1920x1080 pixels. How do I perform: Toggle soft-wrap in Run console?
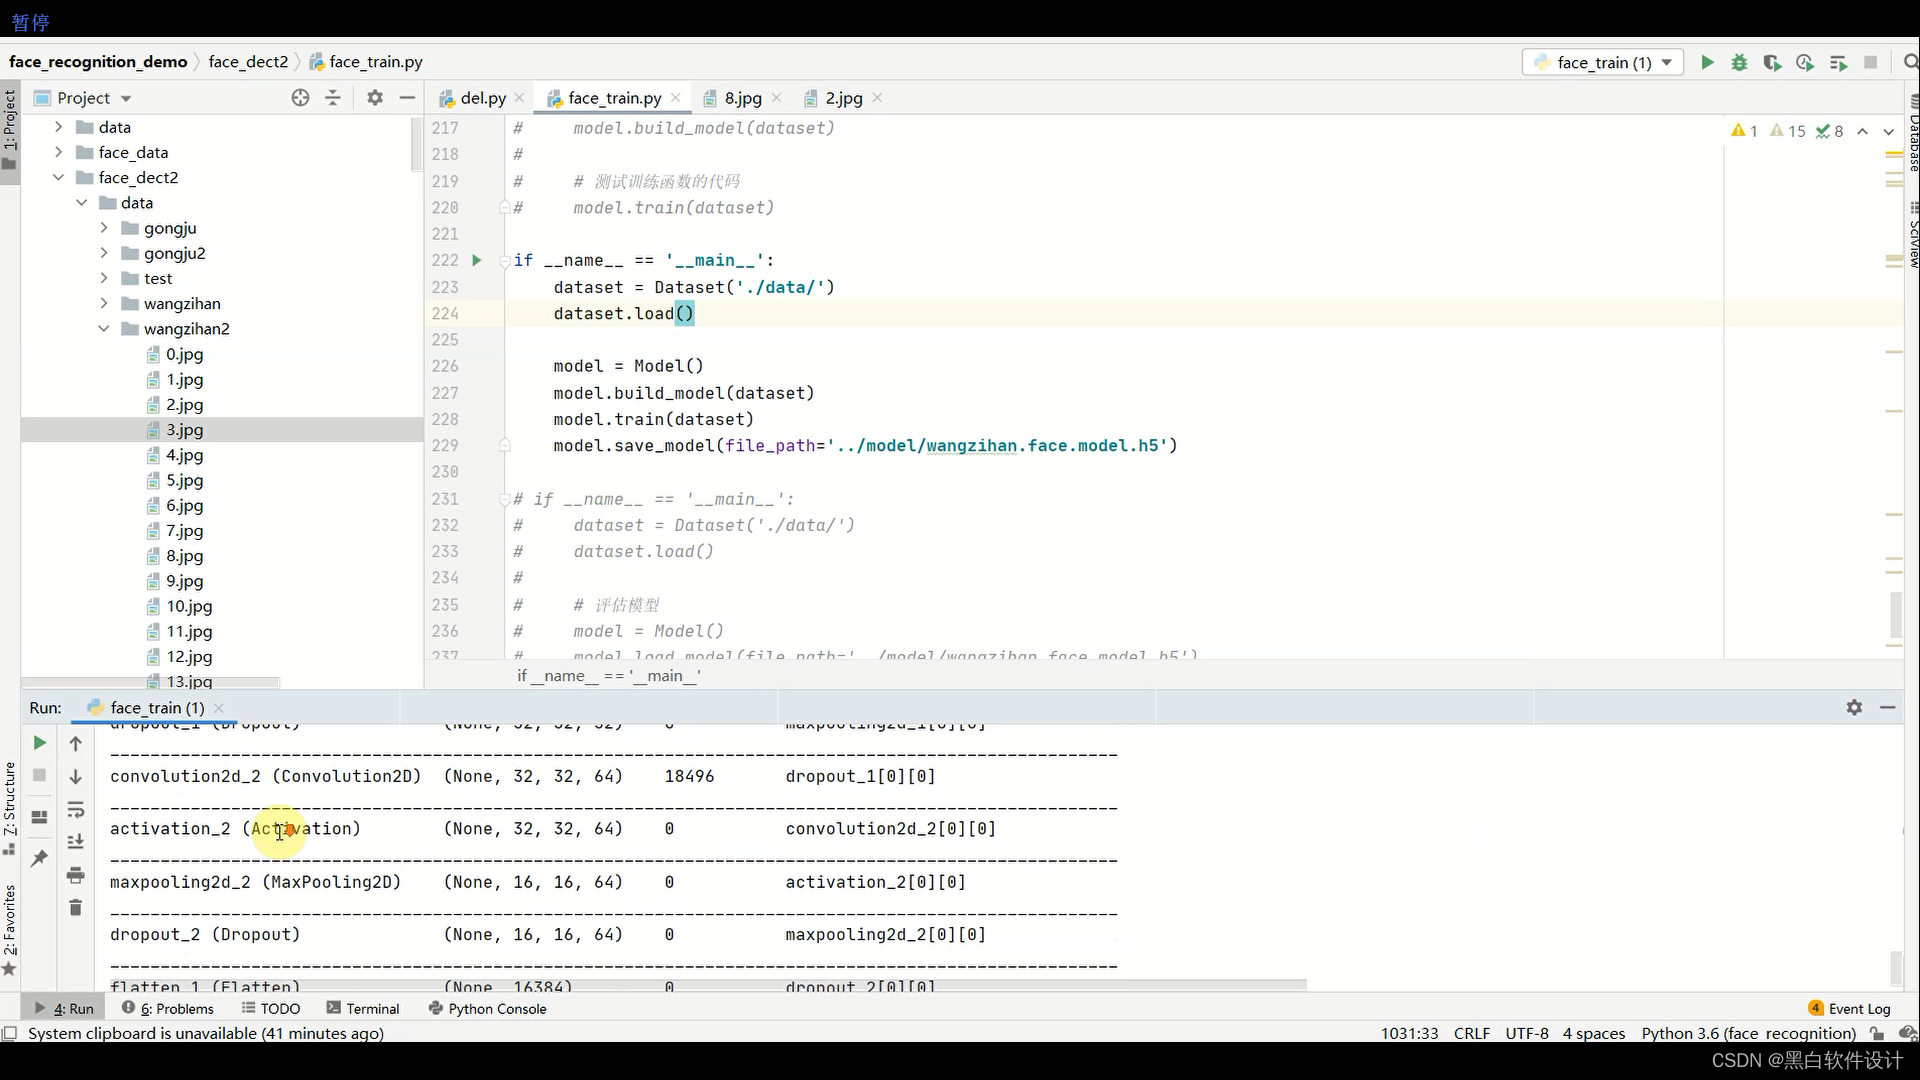point(75,809)
